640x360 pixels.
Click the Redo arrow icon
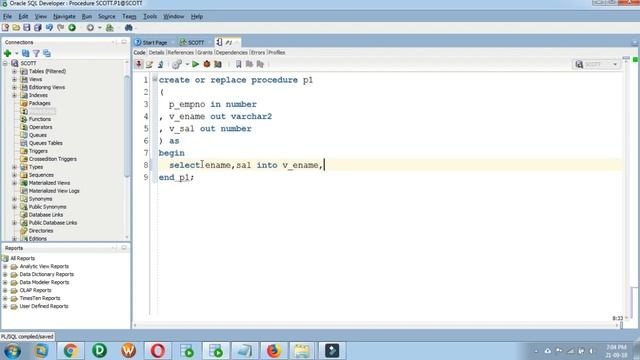pos(60,28)
